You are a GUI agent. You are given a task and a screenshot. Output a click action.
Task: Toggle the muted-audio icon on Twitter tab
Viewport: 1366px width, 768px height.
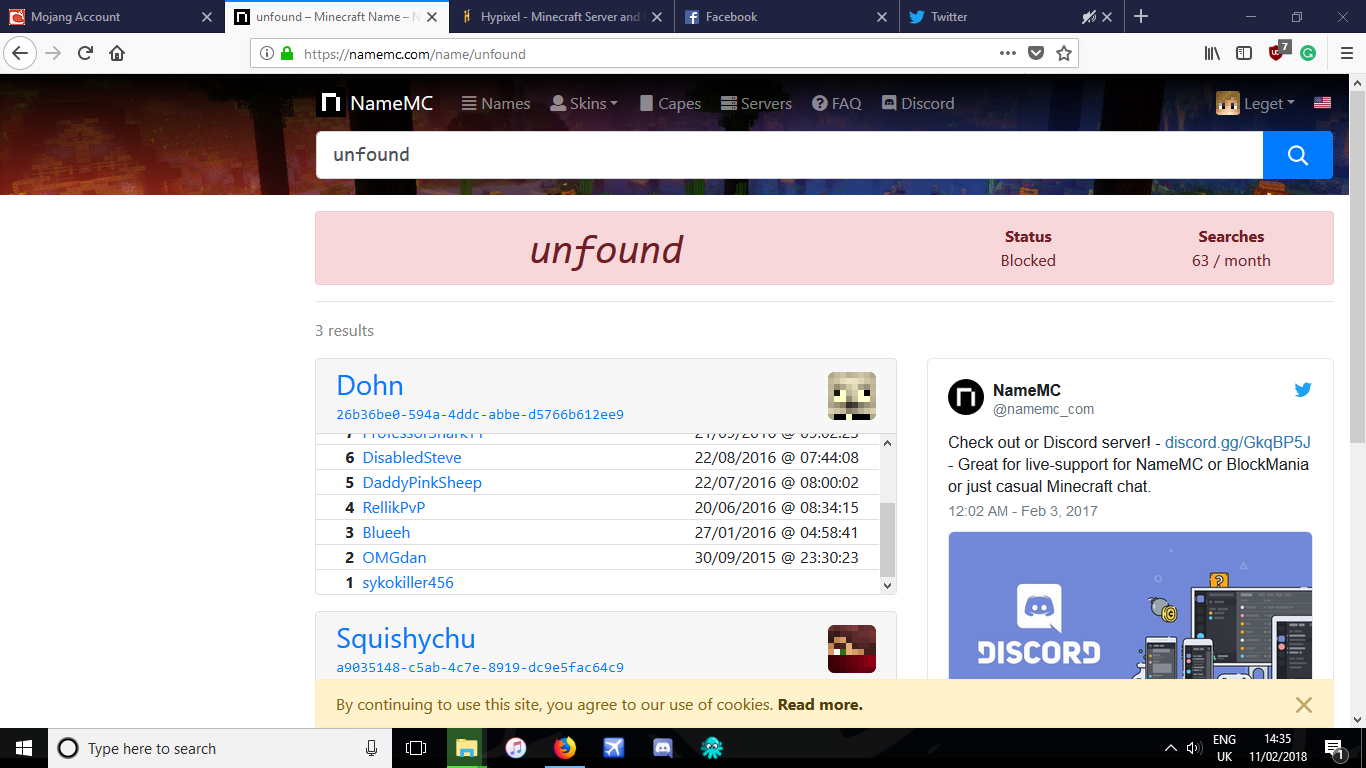tap(1089, 17)
